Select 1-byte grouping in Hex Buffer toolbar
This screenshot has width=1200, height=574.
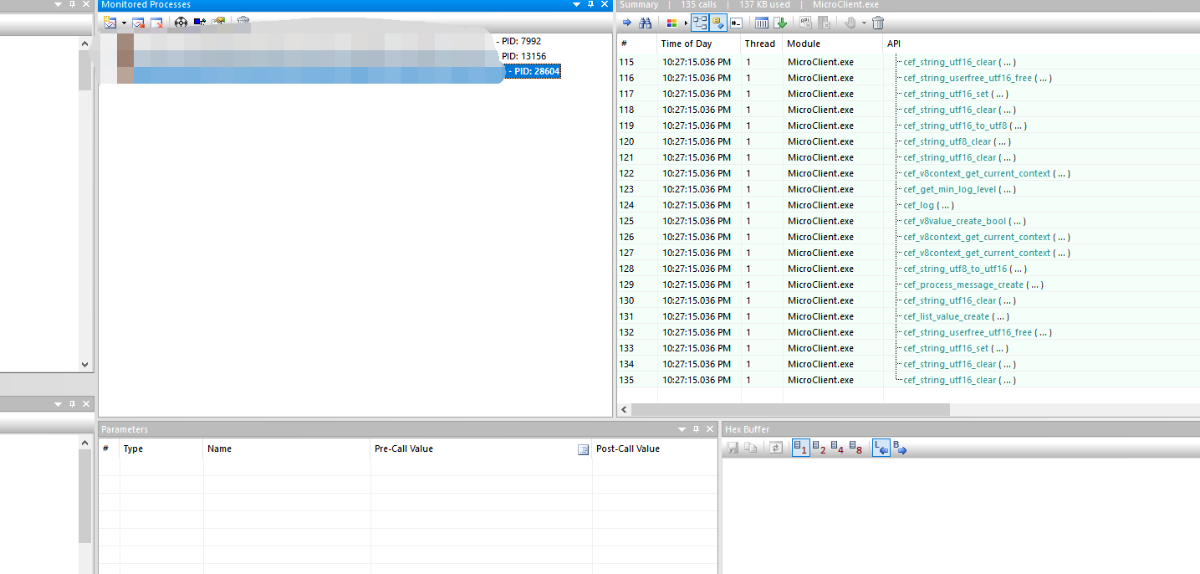pyautogui.click(x=801, y=448)
